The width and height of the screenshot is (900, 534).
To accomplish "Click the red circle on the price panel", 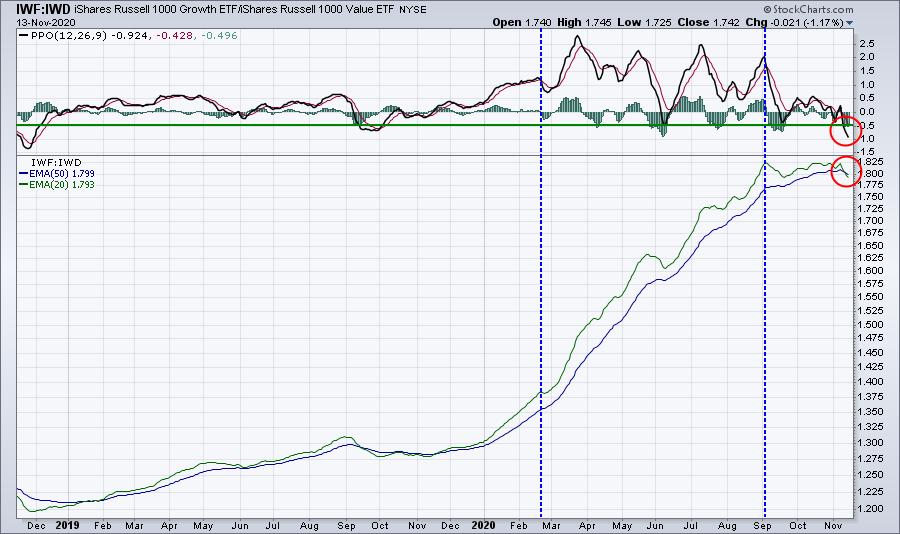I will coord(846,170).
